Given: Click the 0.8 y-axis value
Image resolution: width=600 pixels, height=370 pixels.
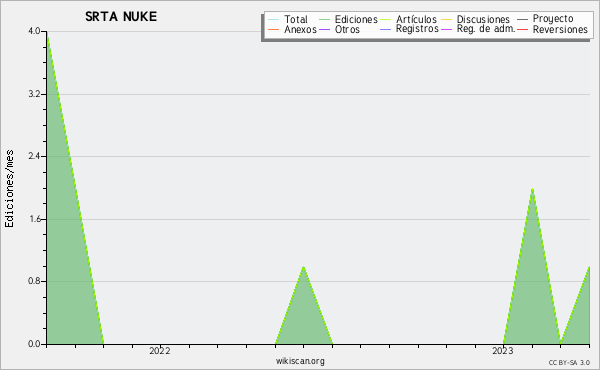Looking at the screenshot, I should (x=34, y=281).
